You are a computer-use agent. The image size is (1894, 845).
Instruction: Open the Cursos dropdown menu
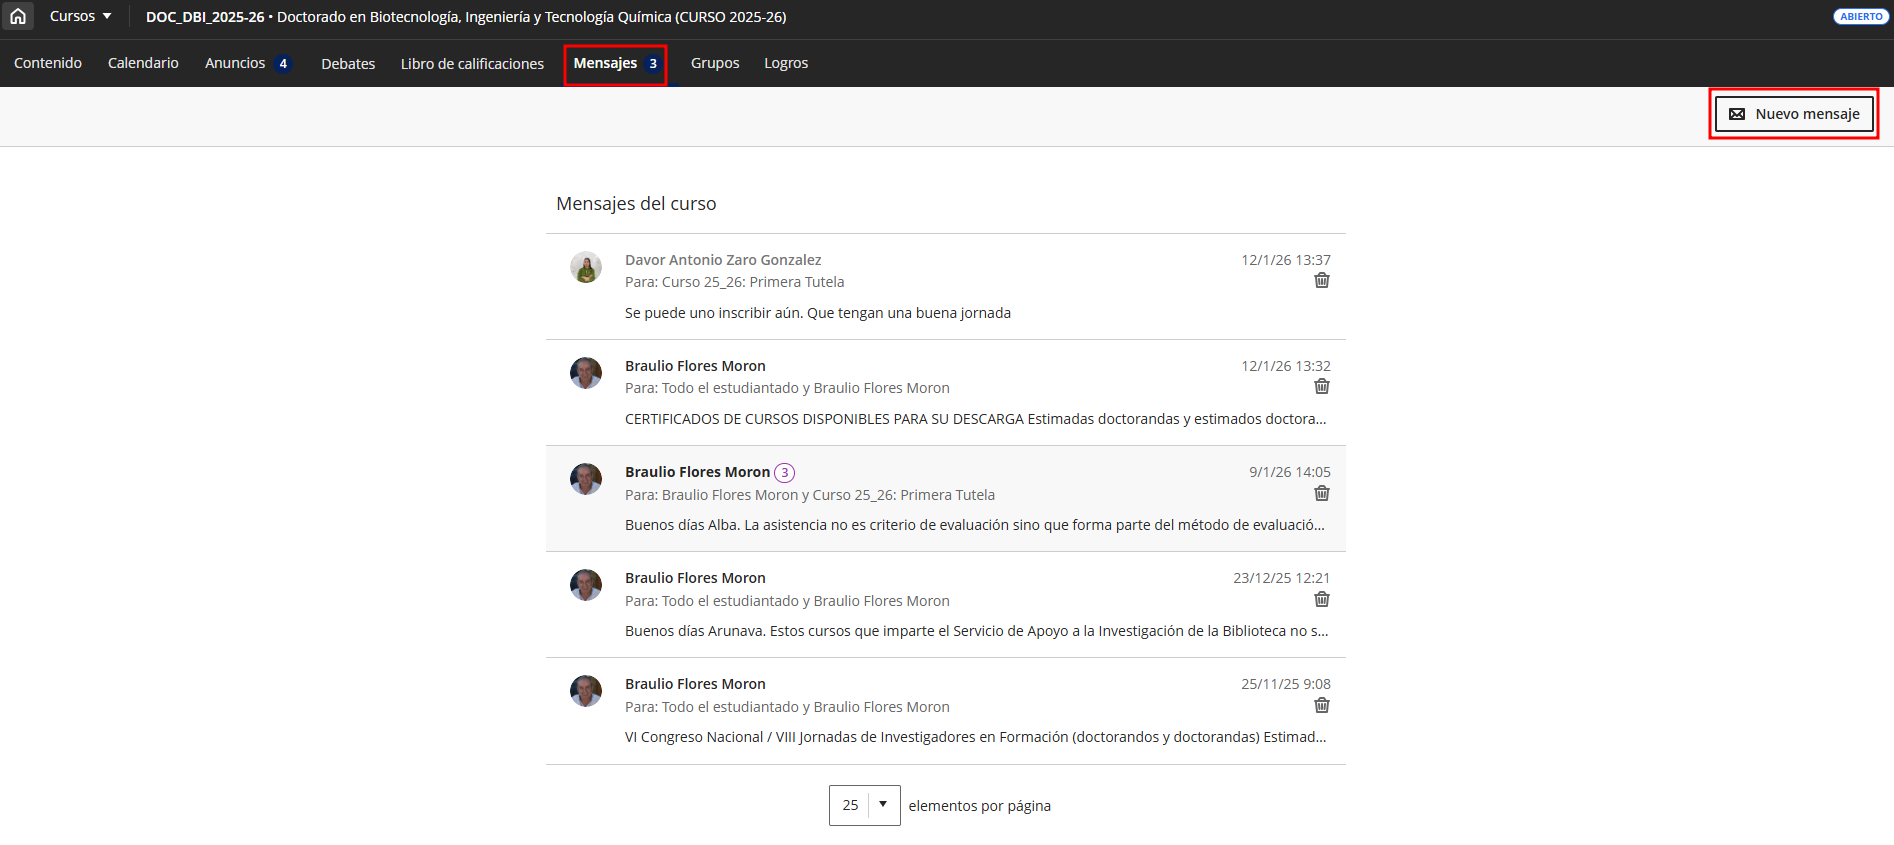[80, 16]
